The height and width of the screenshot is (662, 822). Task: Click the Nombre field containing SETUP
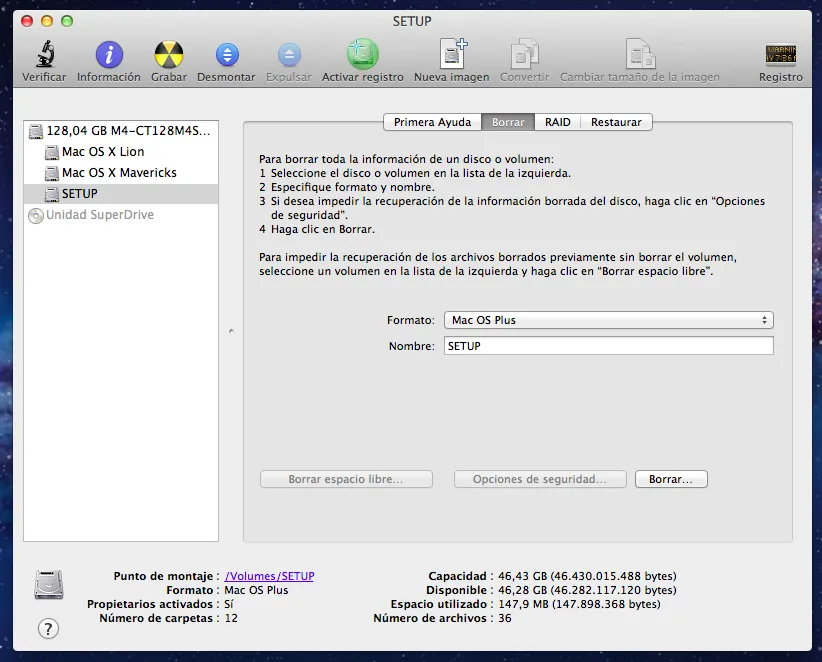[609, 346]
